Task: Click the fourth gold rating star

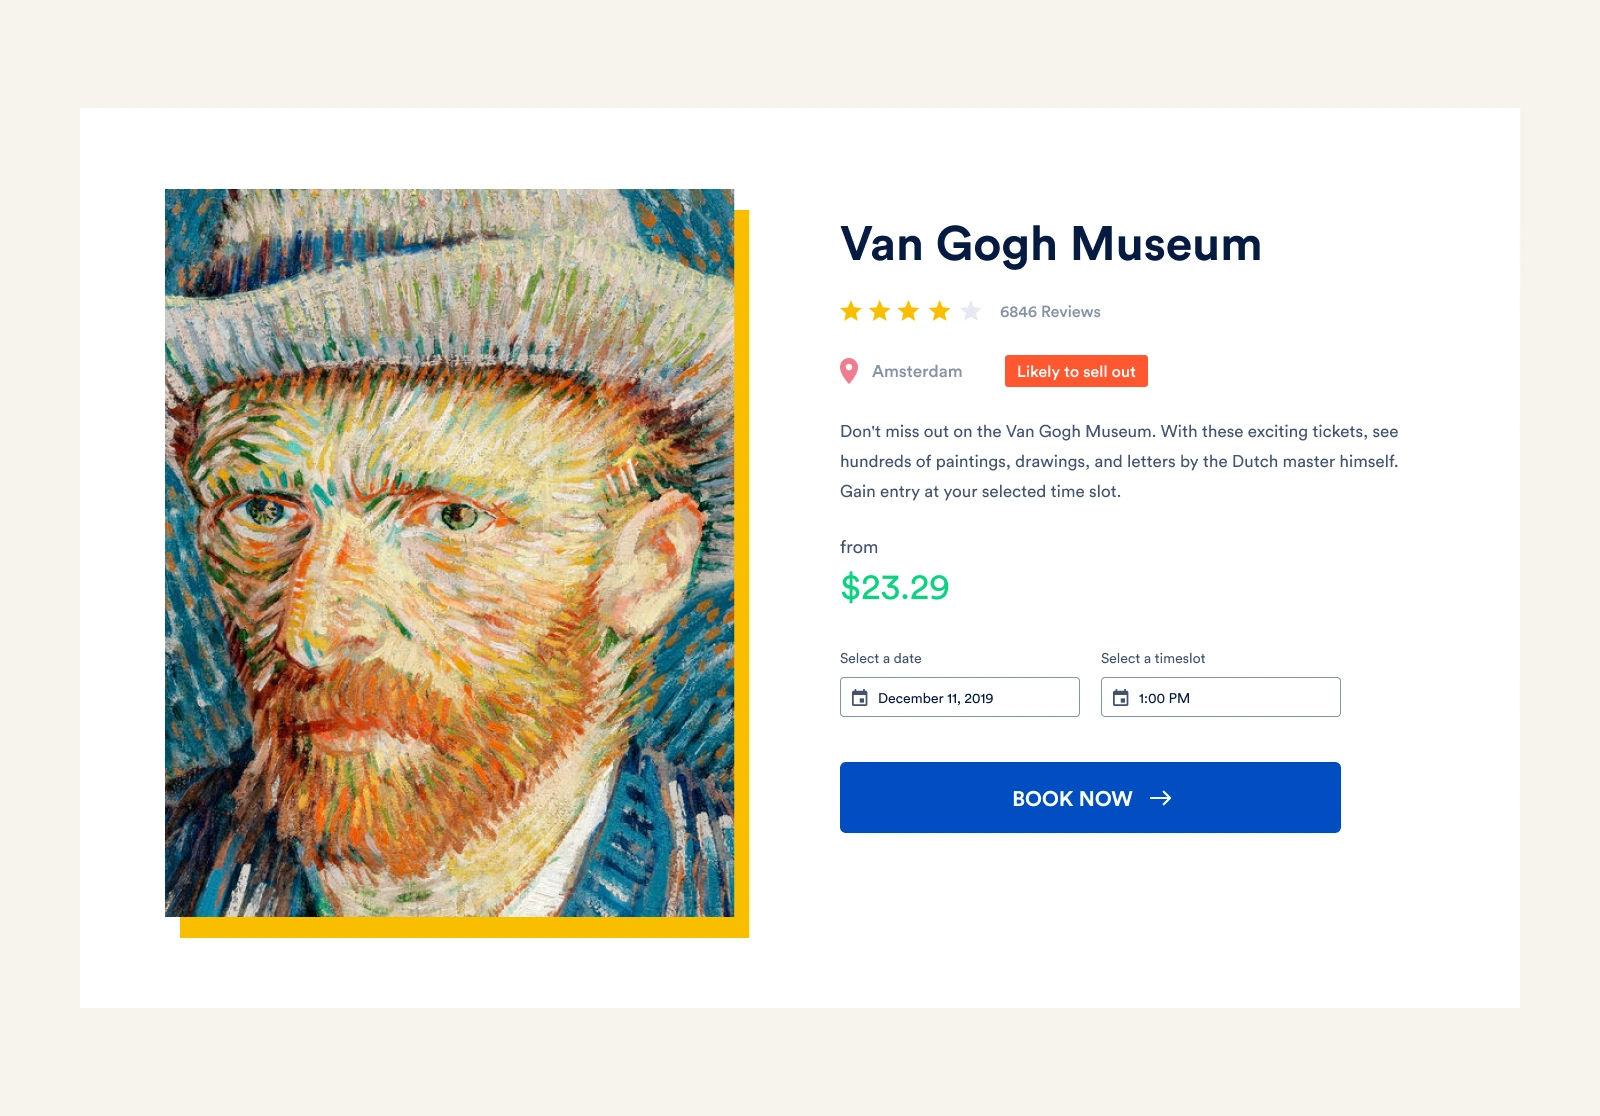Action: coord(939,311)
